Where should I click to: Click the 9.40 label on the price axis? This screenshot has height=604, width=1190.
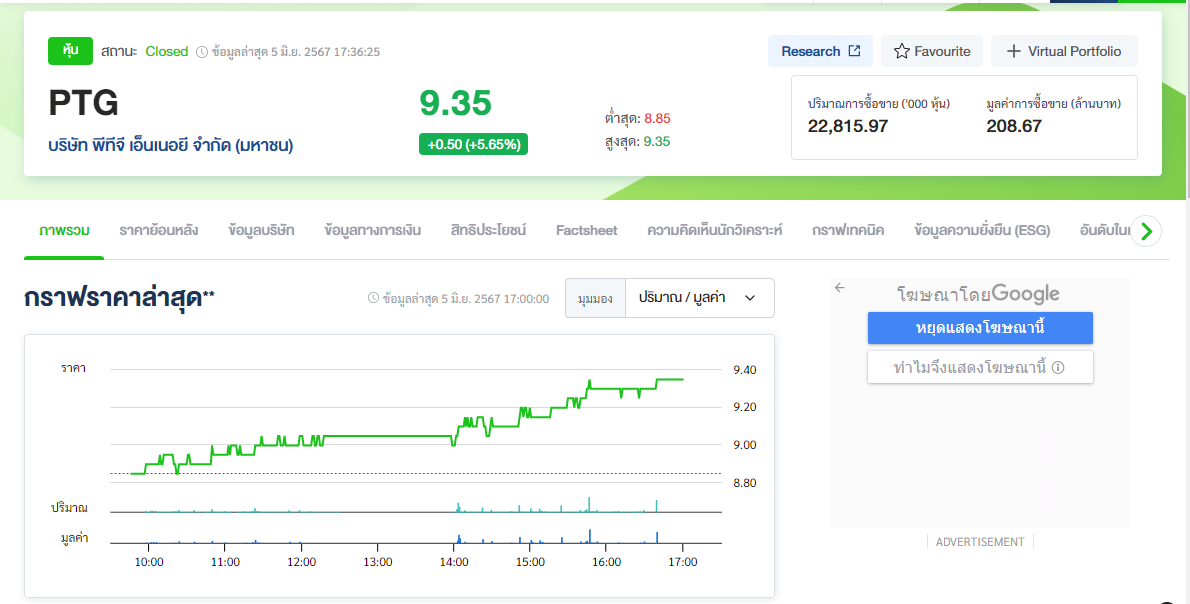point(745,370)
